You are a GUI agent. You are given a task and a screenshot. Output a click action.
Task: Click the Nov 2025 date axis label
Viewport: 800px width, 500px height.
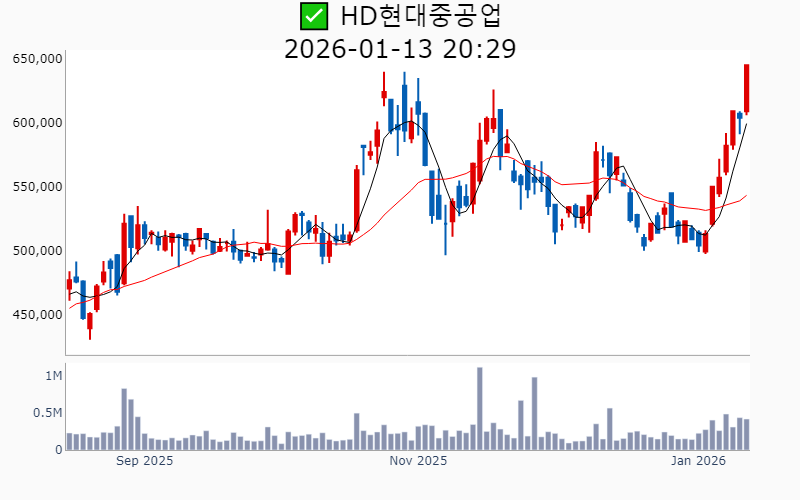(x=418, y=461)
